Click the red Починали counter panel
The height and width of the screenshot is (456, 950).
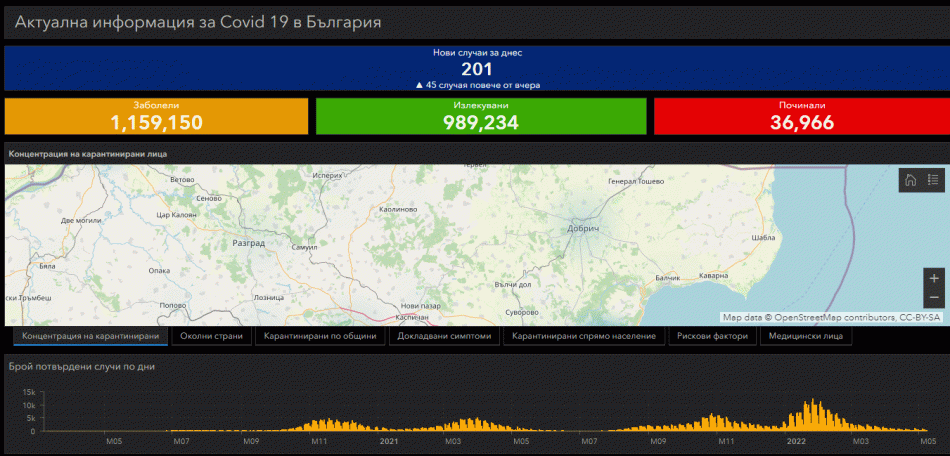click(802, 116)
